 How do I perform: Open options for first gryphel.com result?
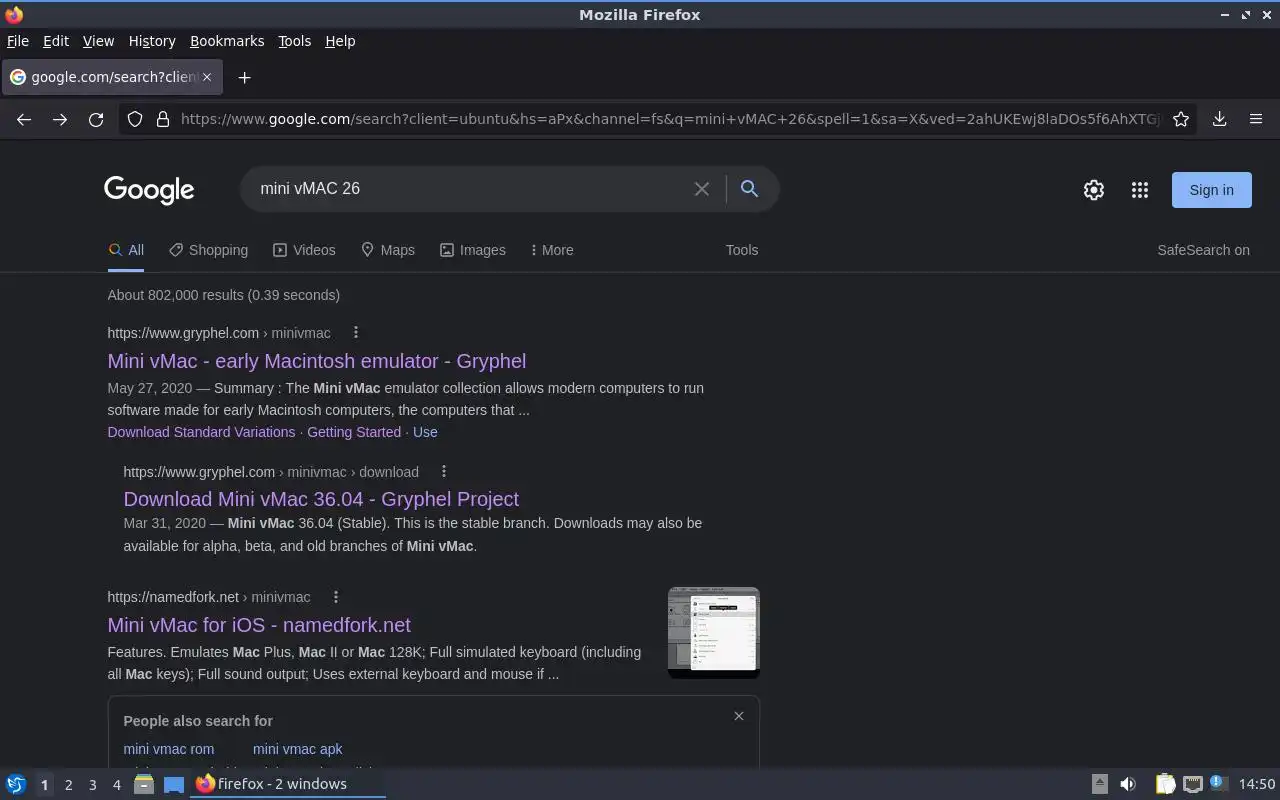pos(355,333)
